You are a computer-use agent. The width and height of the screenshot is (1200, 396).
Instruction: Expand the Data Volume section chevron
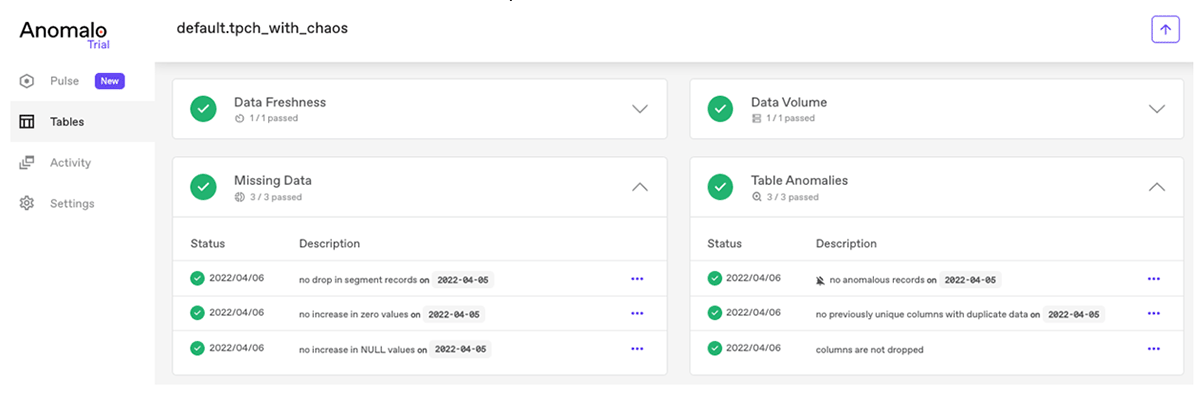point(1157,109)
